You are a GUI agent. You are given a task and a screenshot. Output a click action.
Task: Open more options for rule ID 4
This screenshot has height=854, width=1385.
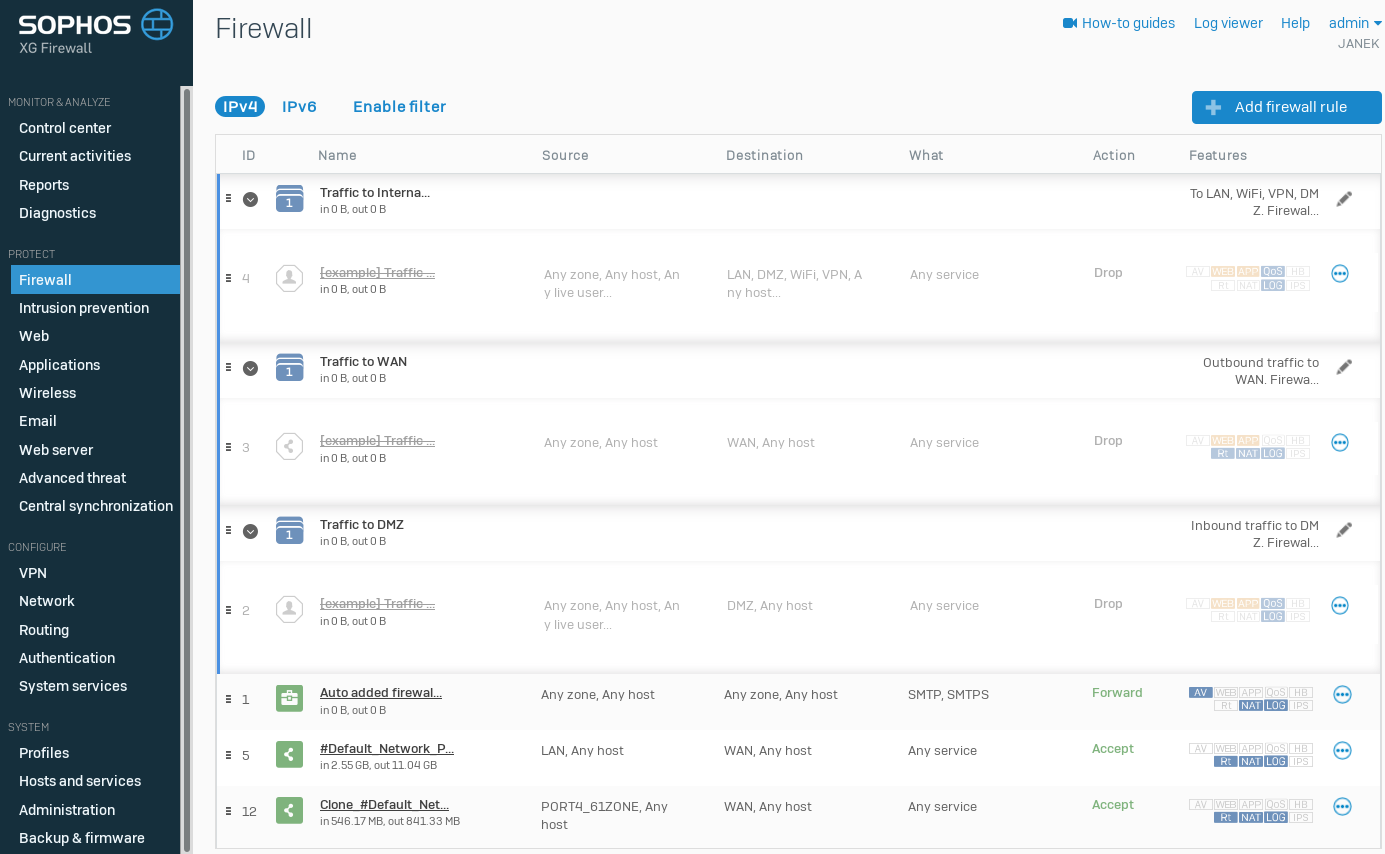(1340, 274)
